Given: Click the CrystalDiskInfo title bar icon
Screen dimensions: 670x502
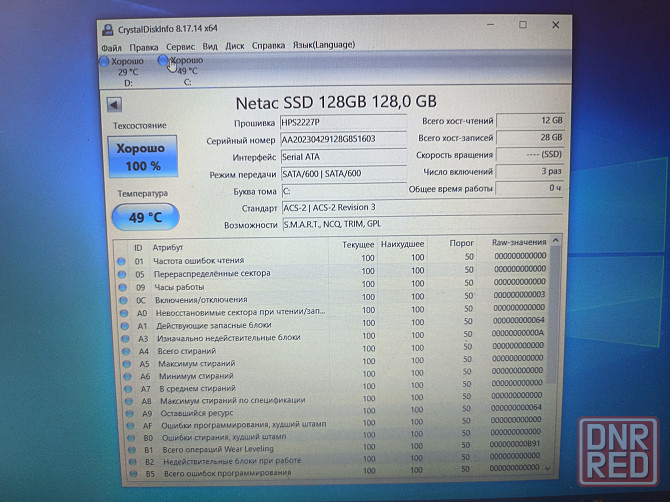Looking at the screenshot, I should click(x=108, y=30).
